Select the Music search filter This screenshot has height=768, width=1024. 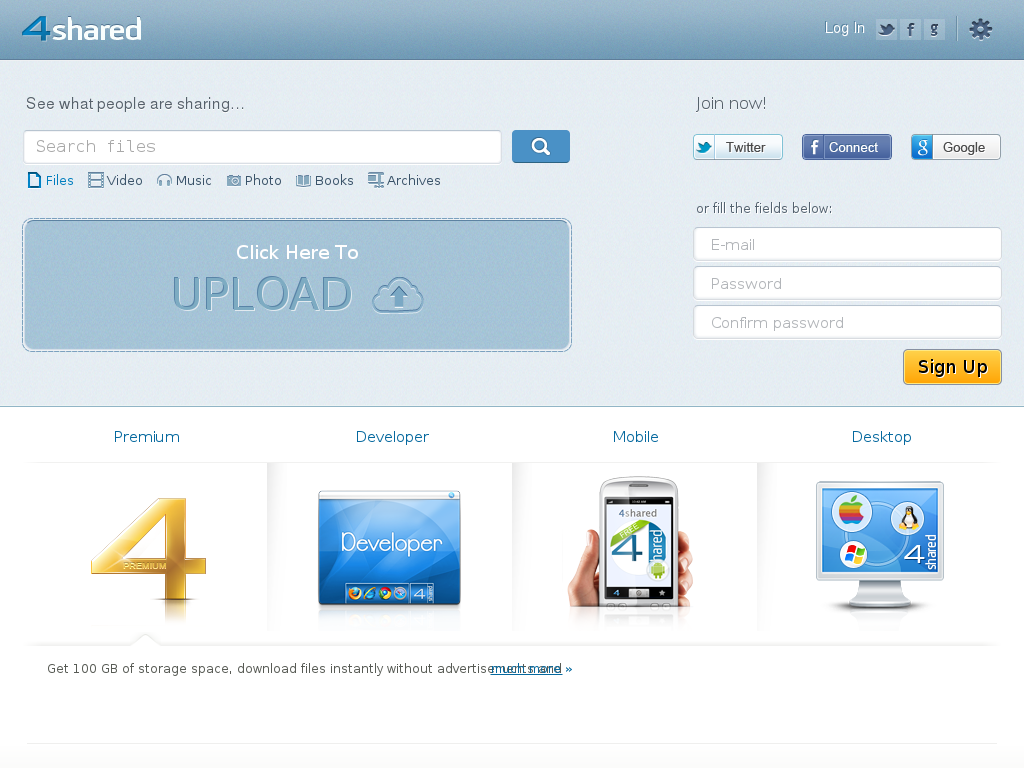click(184, 180)
